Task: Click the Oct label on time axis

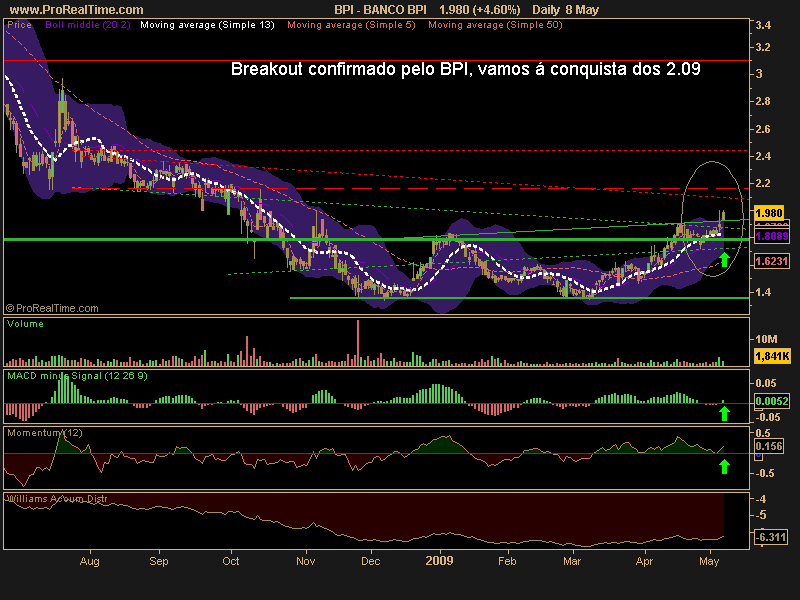Action: click(231, 561)
